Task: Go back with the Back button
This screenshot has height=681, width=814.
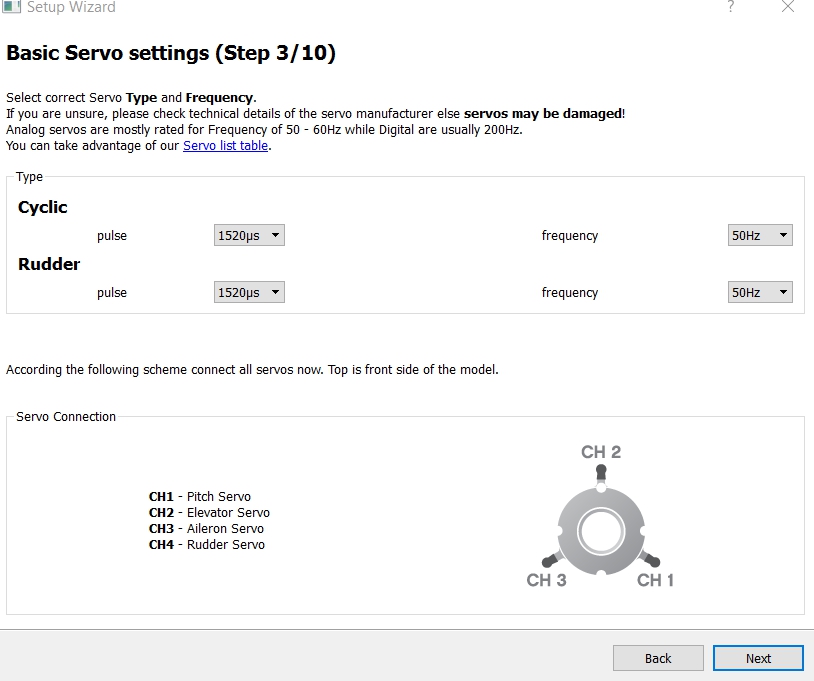Action: coord(658,658)
